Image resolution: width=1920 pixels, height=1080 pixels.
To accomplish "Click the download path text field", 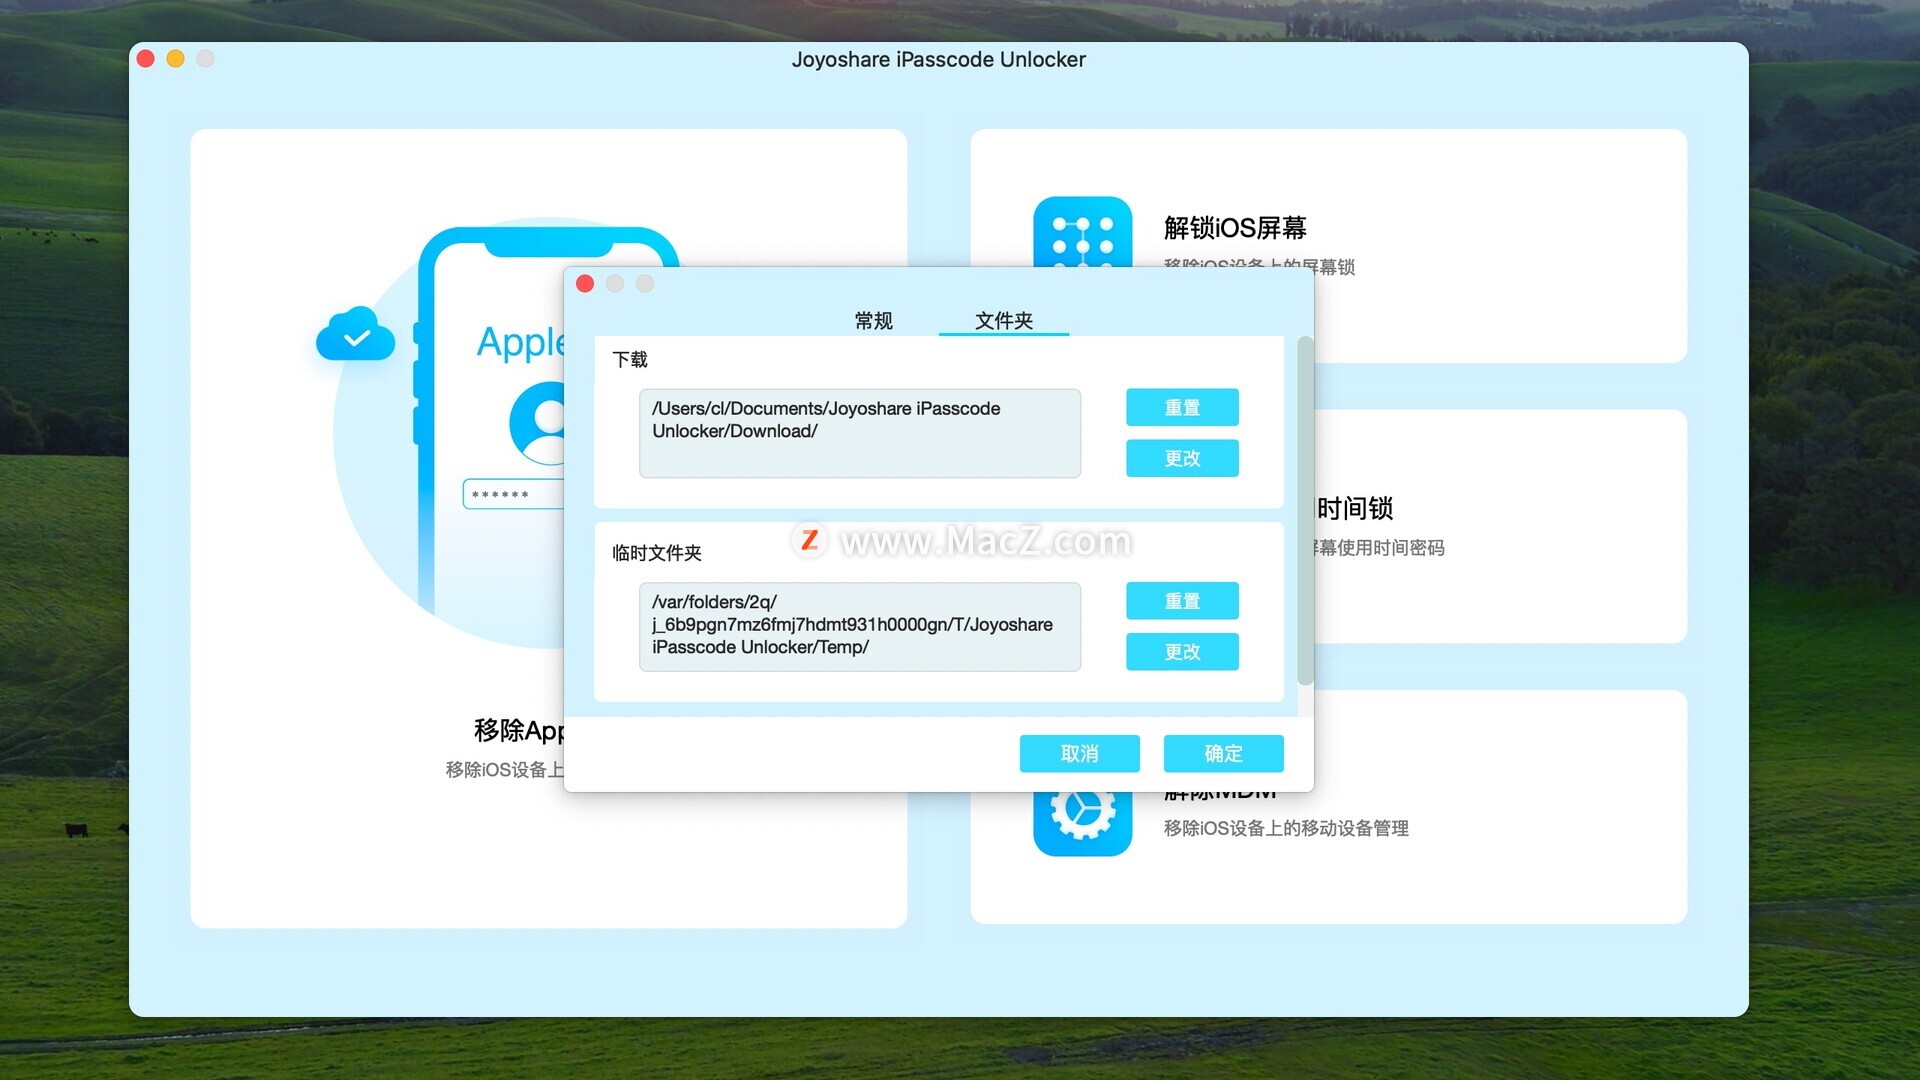I will tap(860, 433).
